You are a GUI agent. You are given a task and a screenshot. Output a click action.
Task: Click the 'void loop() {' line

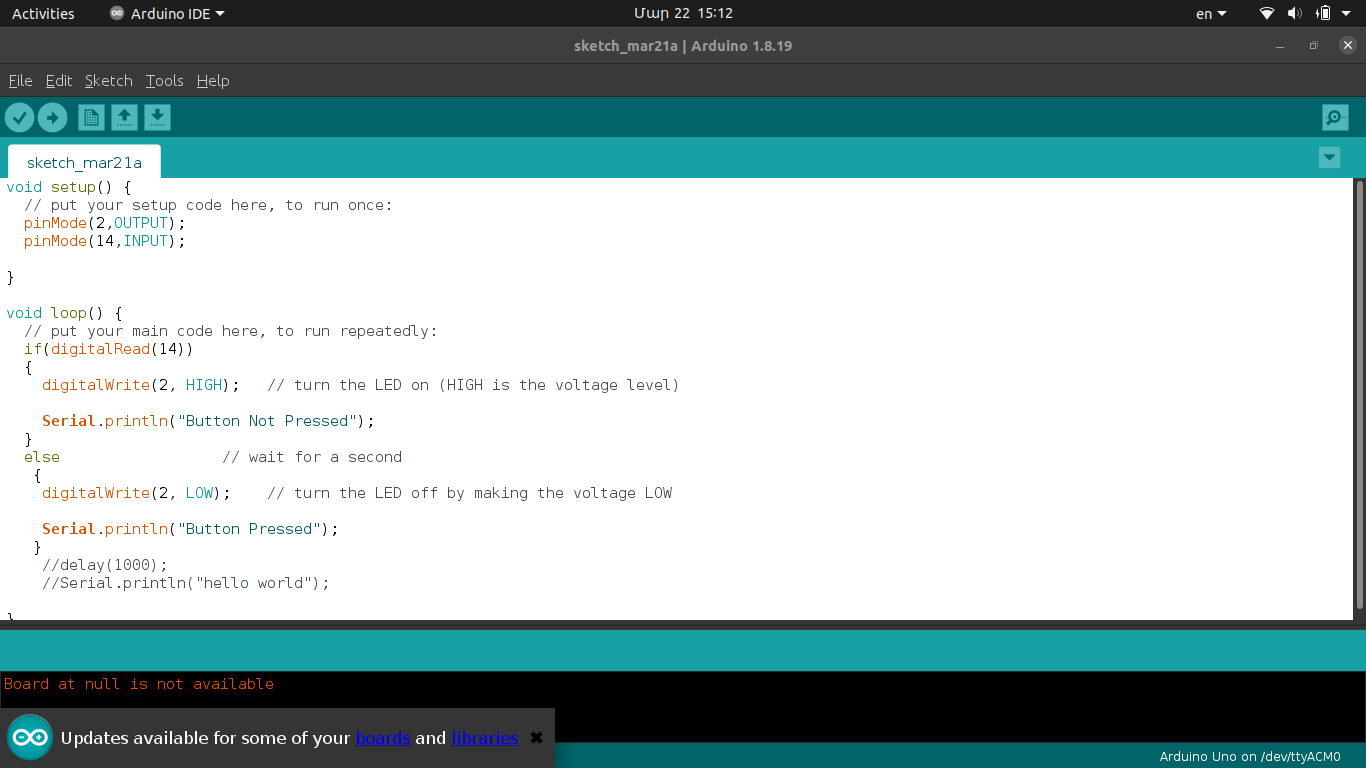64,313
